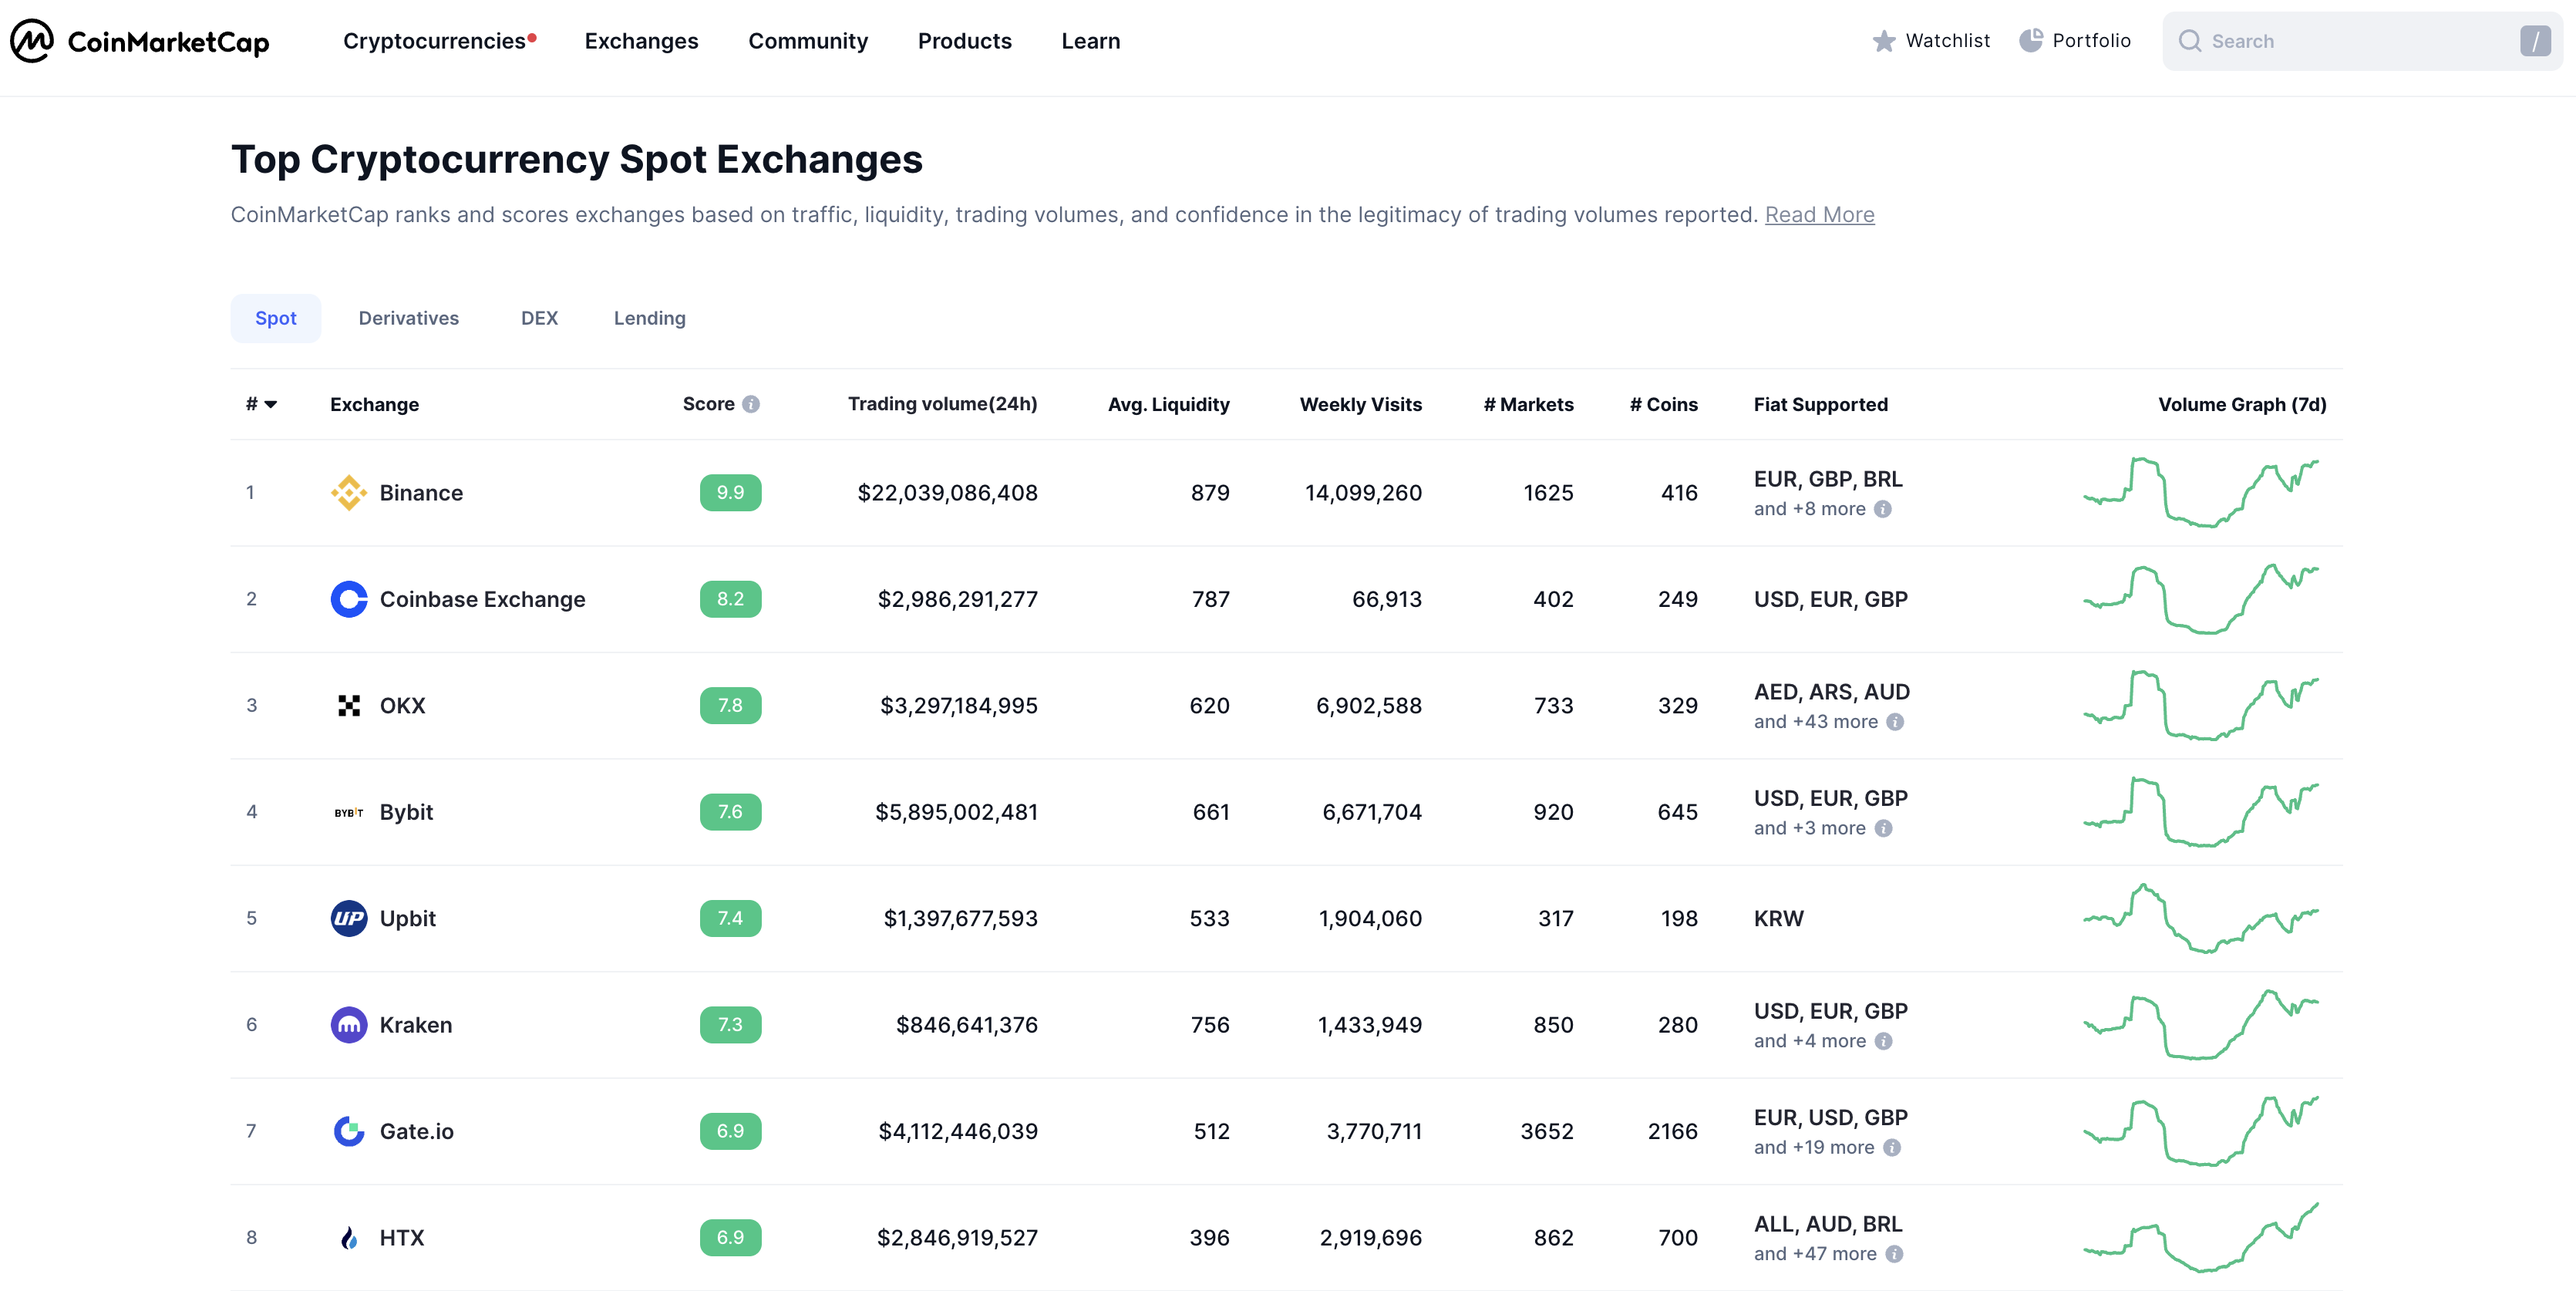The width and height of the screenshot is (2576, 1291).
Task: Switch to the Lending tab
Action: tap(650, 318)
